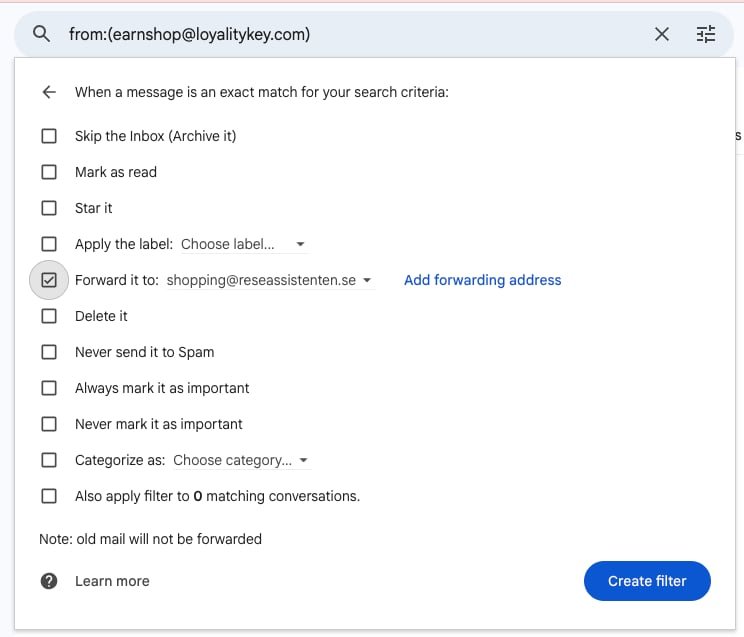Enable Never send it to Spam

click(x=49, y=352)
